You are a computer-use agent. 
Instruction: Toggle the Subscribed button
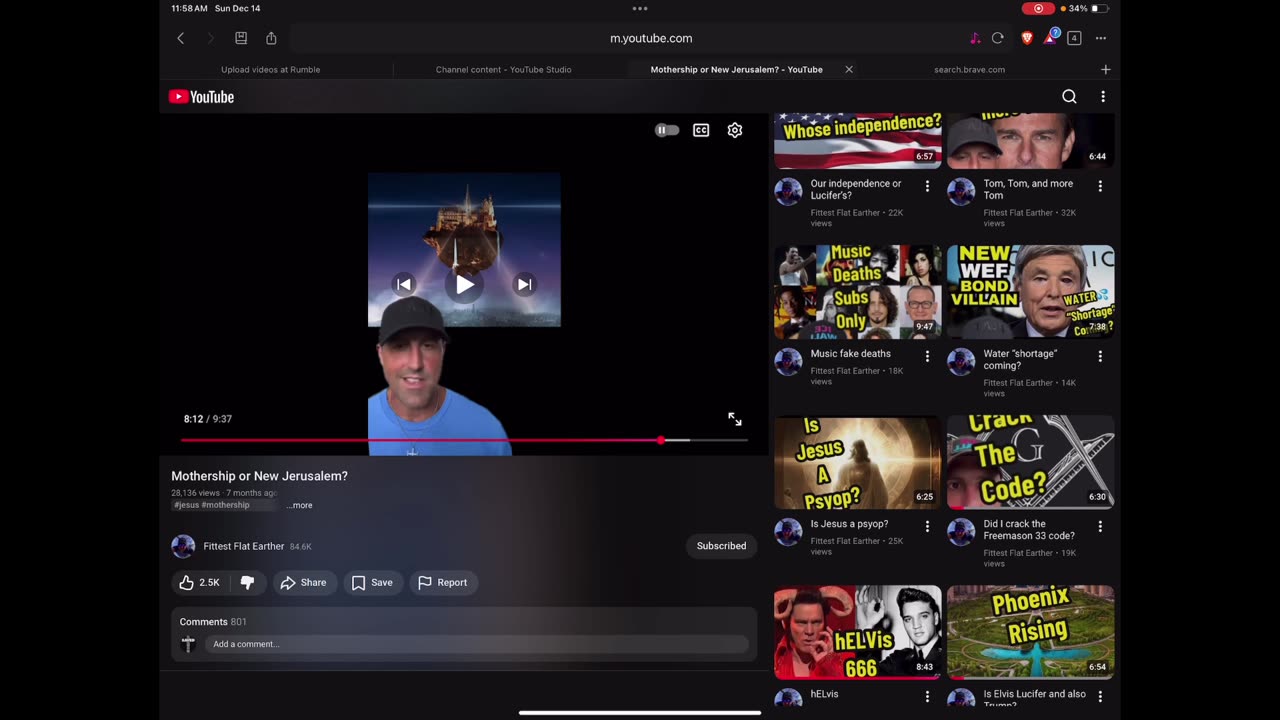click(x=721, y=546)
